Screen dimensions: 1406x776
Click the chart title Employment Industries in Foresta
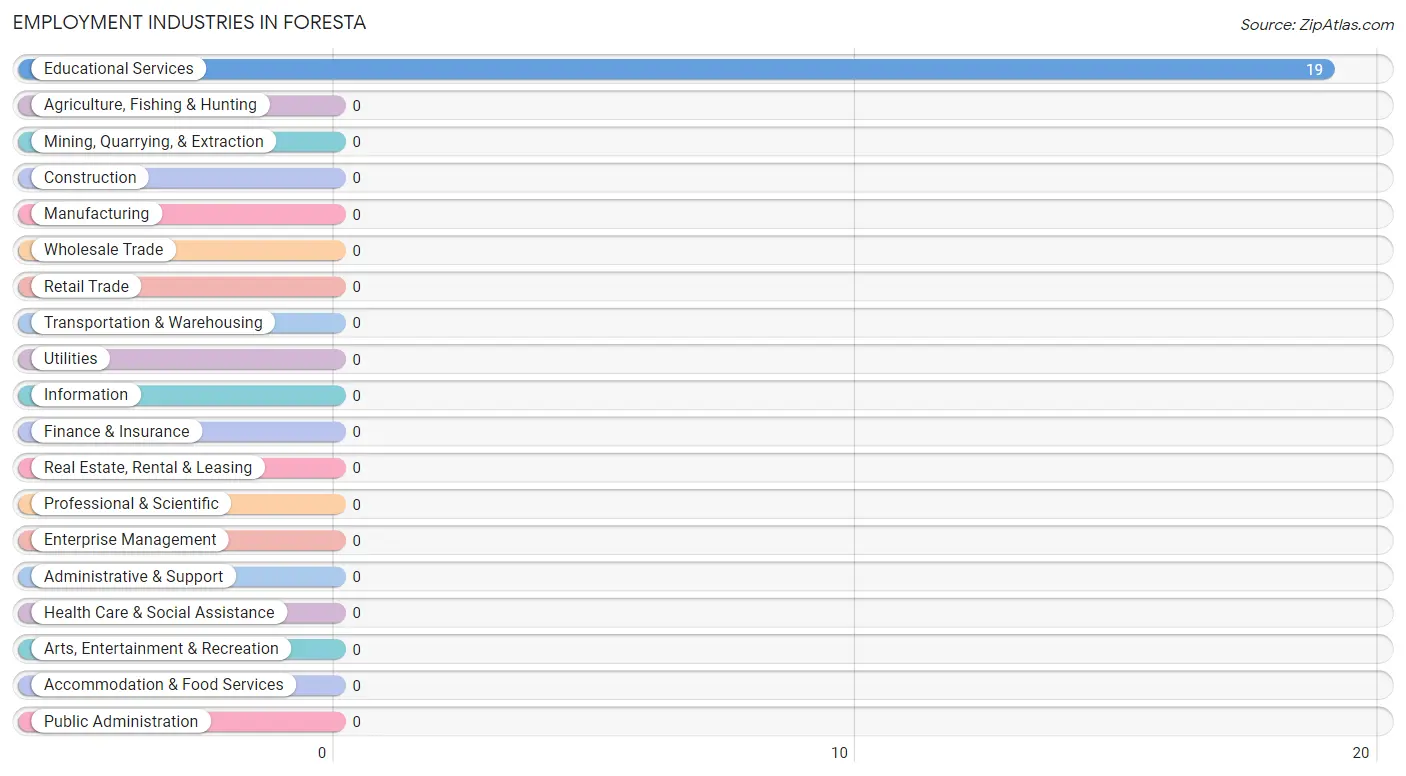tap(189, 22)
